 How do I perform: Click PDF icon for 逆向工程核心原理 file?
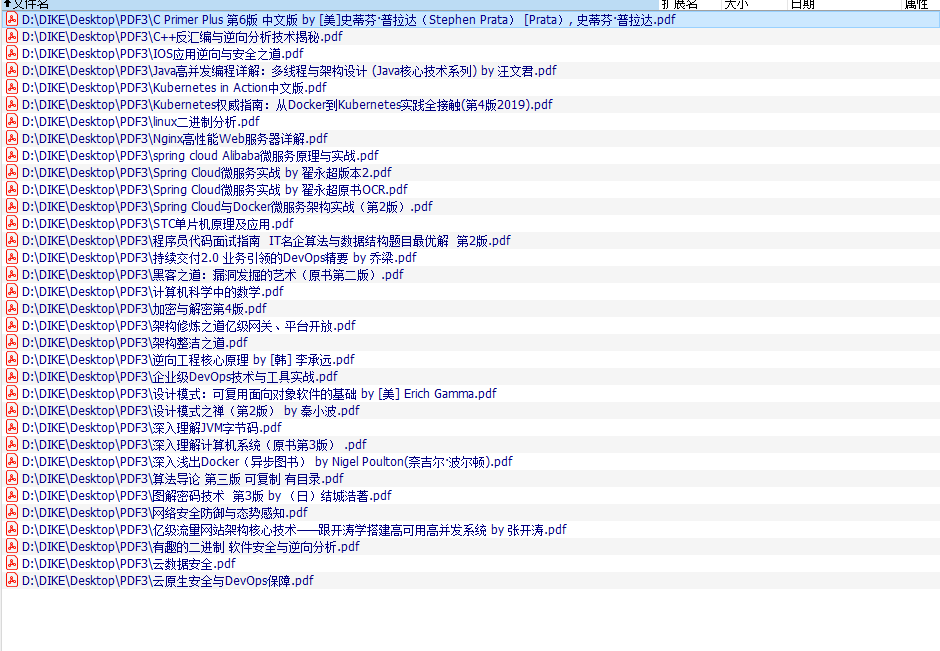(x=11, y=359)
